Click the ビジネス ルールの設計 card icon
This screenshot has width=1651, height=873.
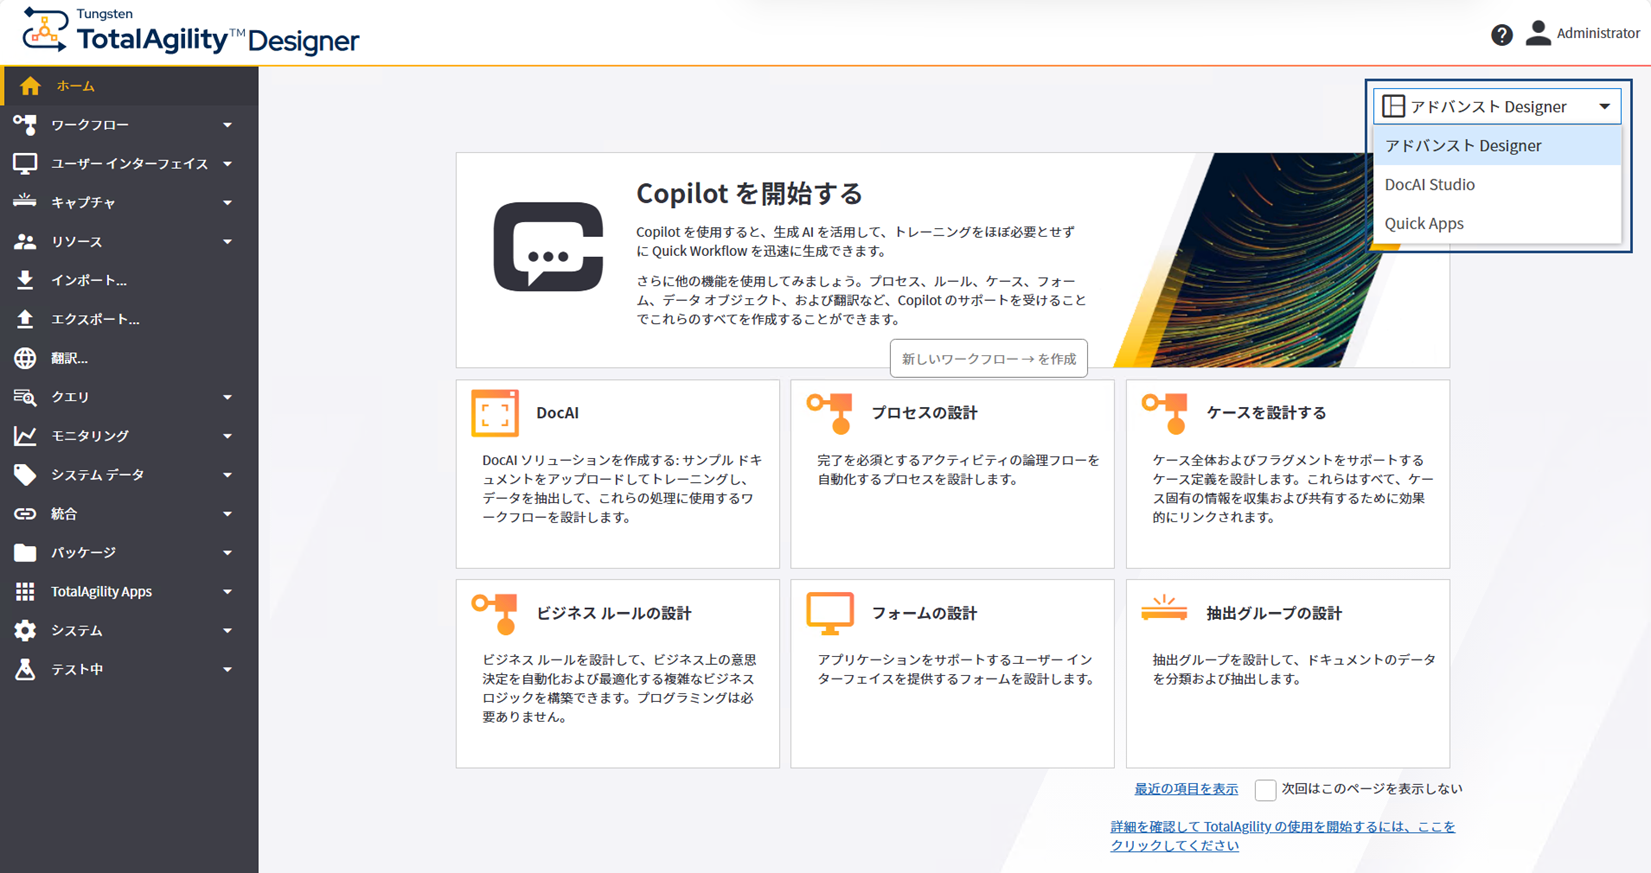pyautogui.click(x=495, y=614)
